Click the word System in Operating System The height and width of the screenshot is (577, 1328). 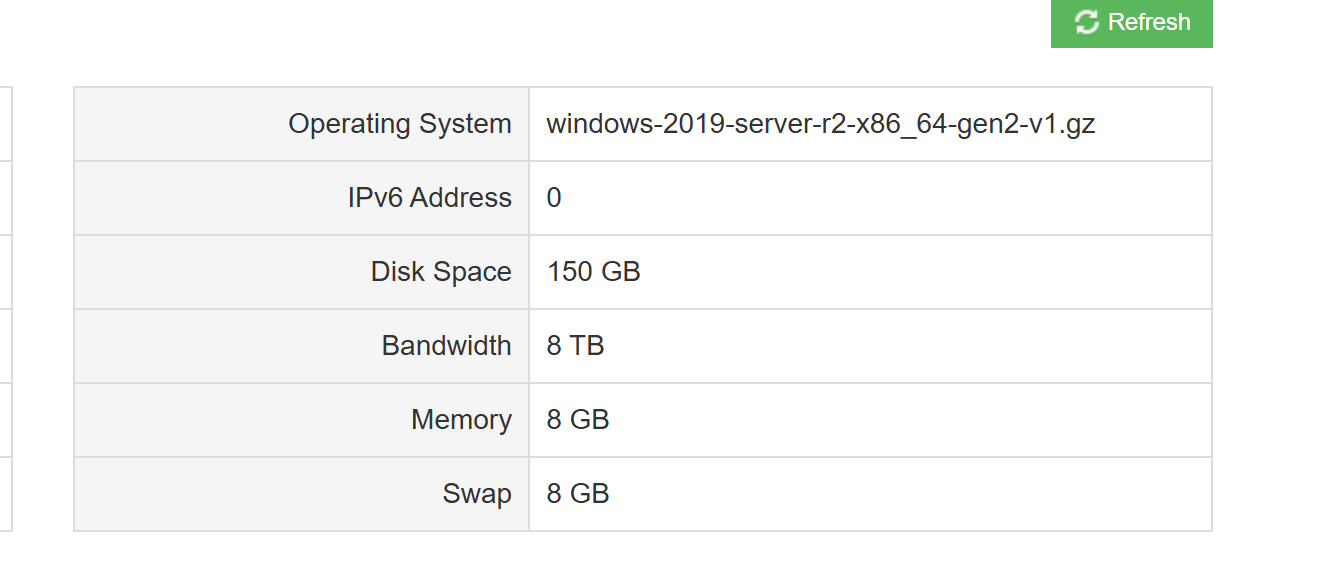coord(465,124)
